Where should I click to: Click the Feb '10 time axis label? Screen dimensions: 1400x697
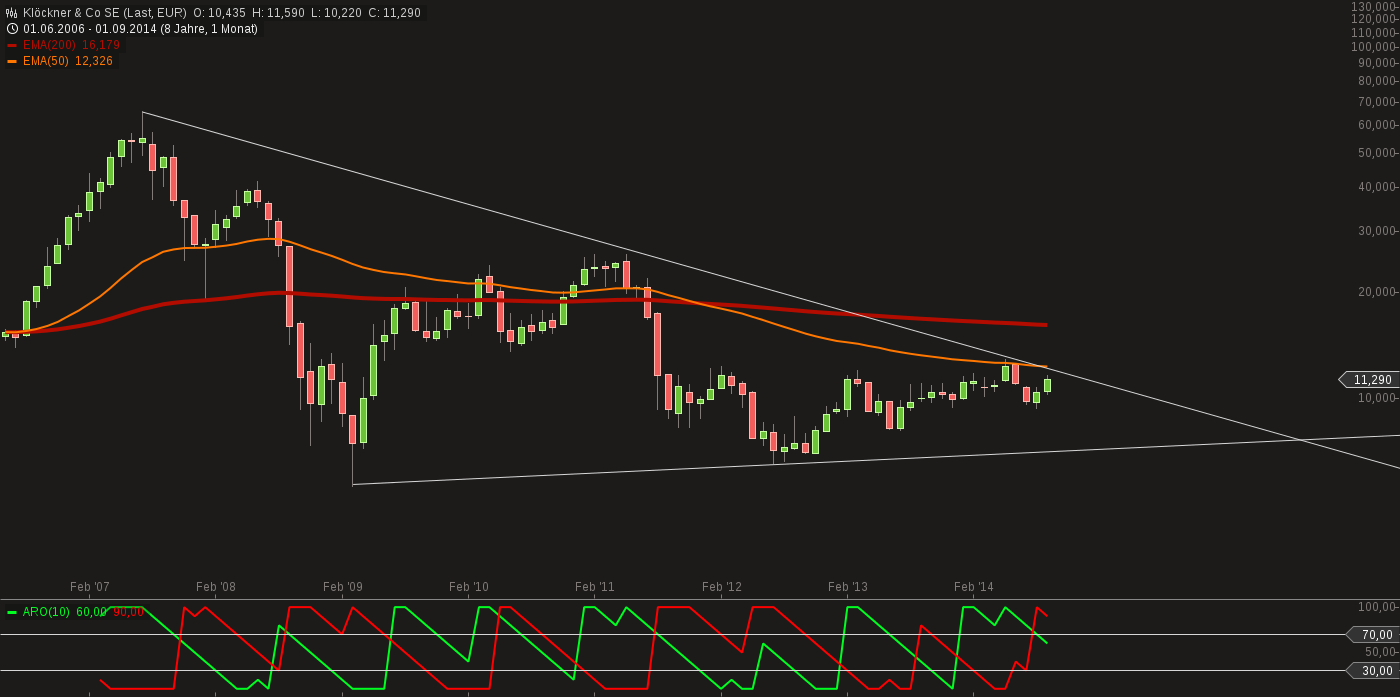click(x=469, y=587)
